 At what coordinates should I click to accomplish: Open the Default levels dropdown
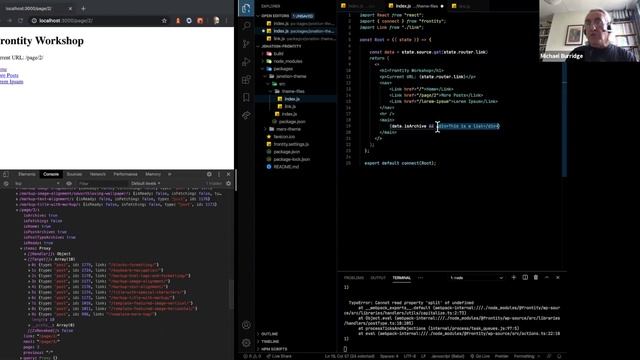tap(146, 184)
